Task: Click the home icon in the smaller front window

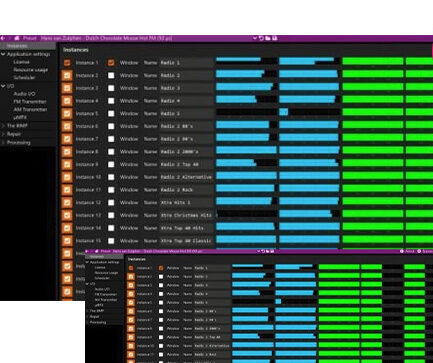Action: [97, 251]
